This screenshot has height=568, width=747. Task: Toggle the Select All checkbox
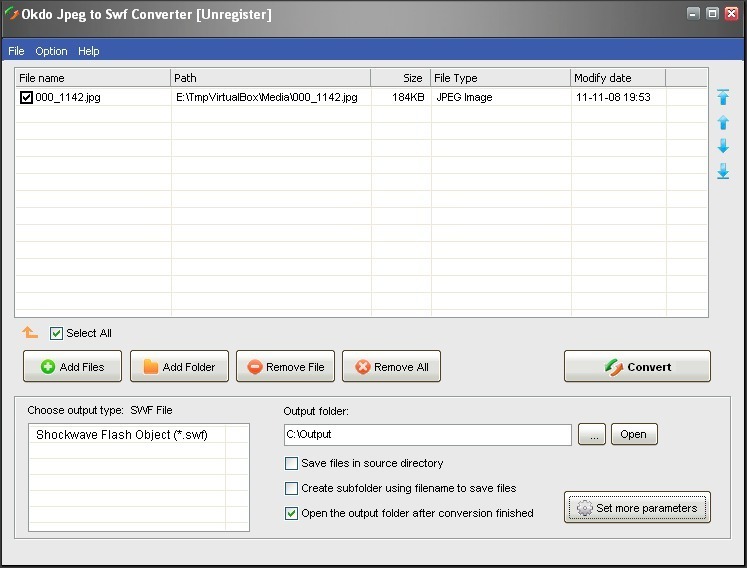(56, 333)
